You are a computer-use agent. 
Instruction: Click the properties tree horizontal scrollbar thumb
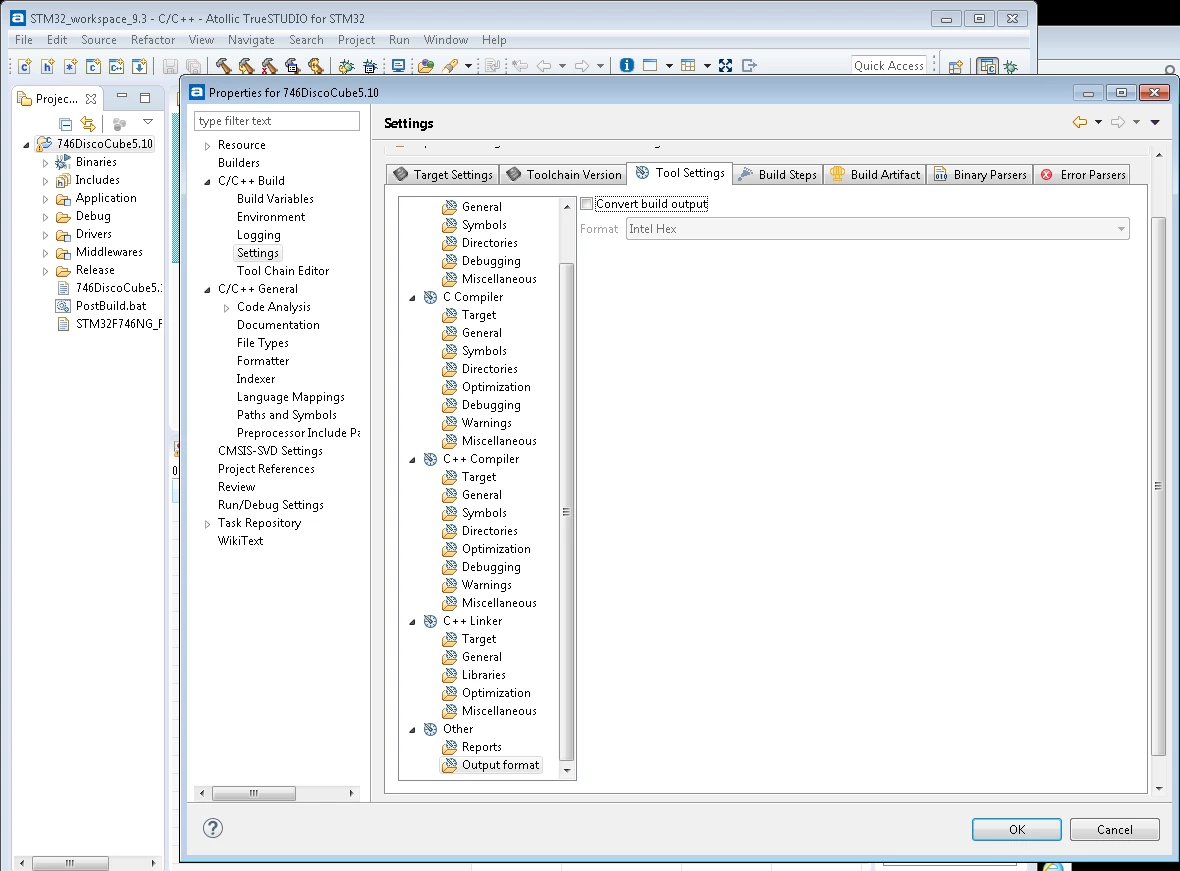[x=254, y=793]
